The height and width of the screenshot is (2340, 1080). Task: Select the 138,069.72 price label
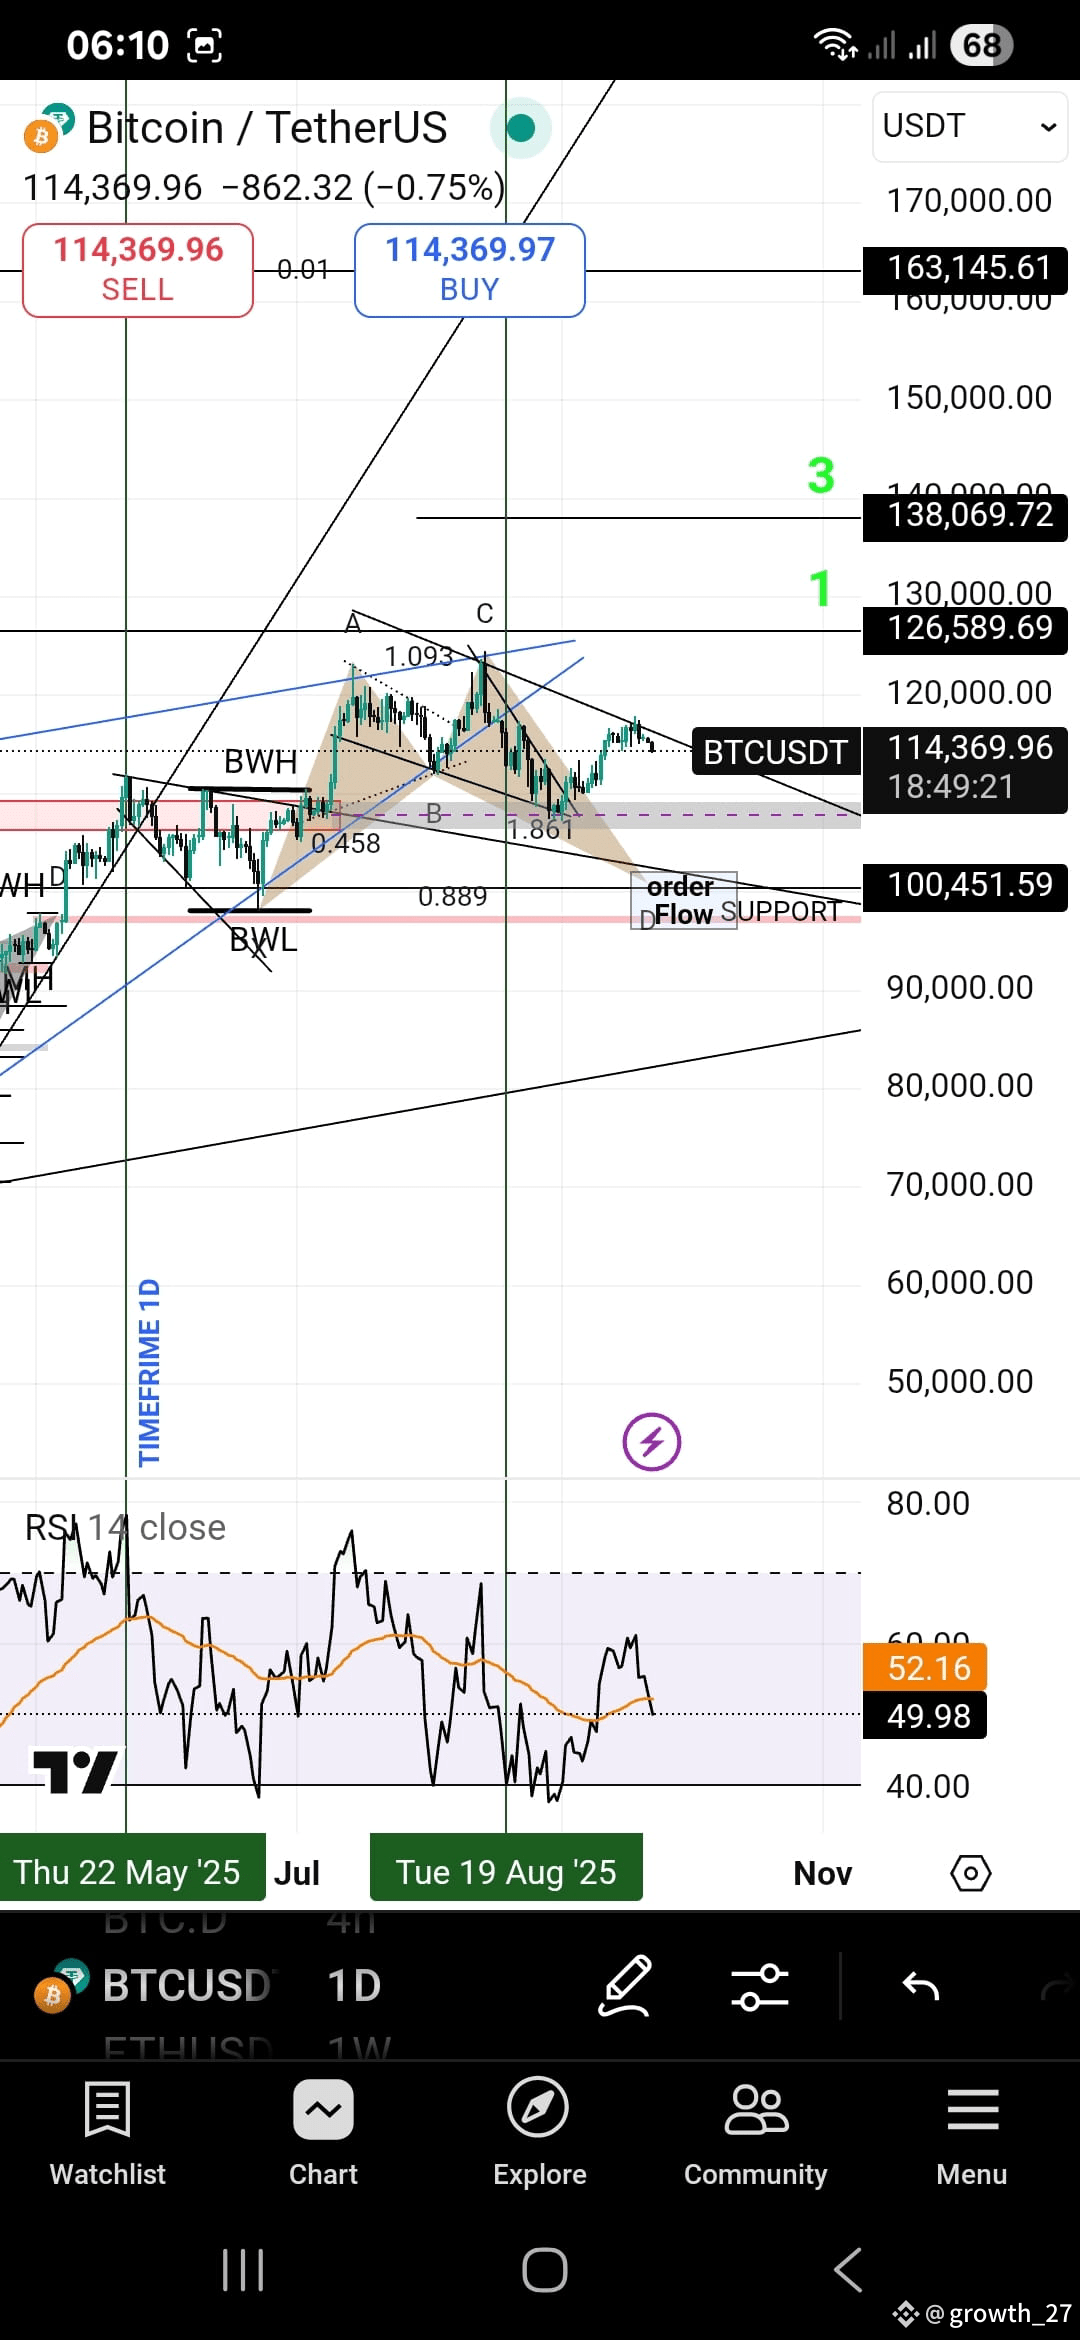[965, 516]
